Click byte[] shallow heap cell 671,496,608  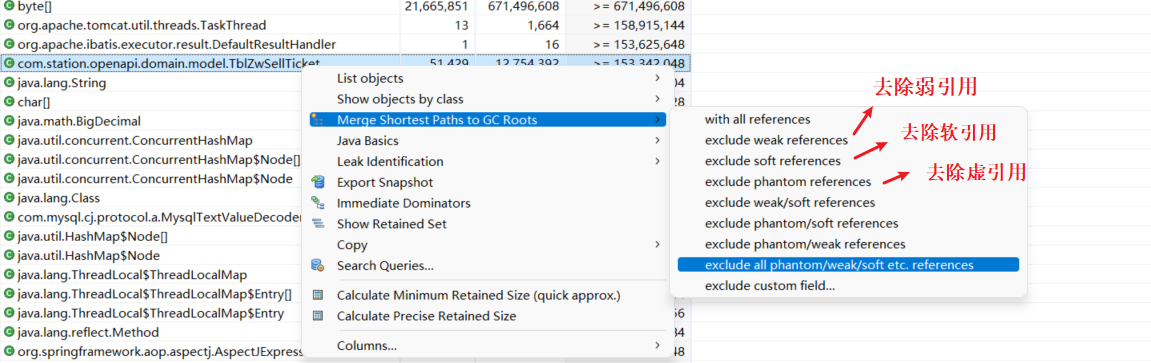click(x=522, y=6)
